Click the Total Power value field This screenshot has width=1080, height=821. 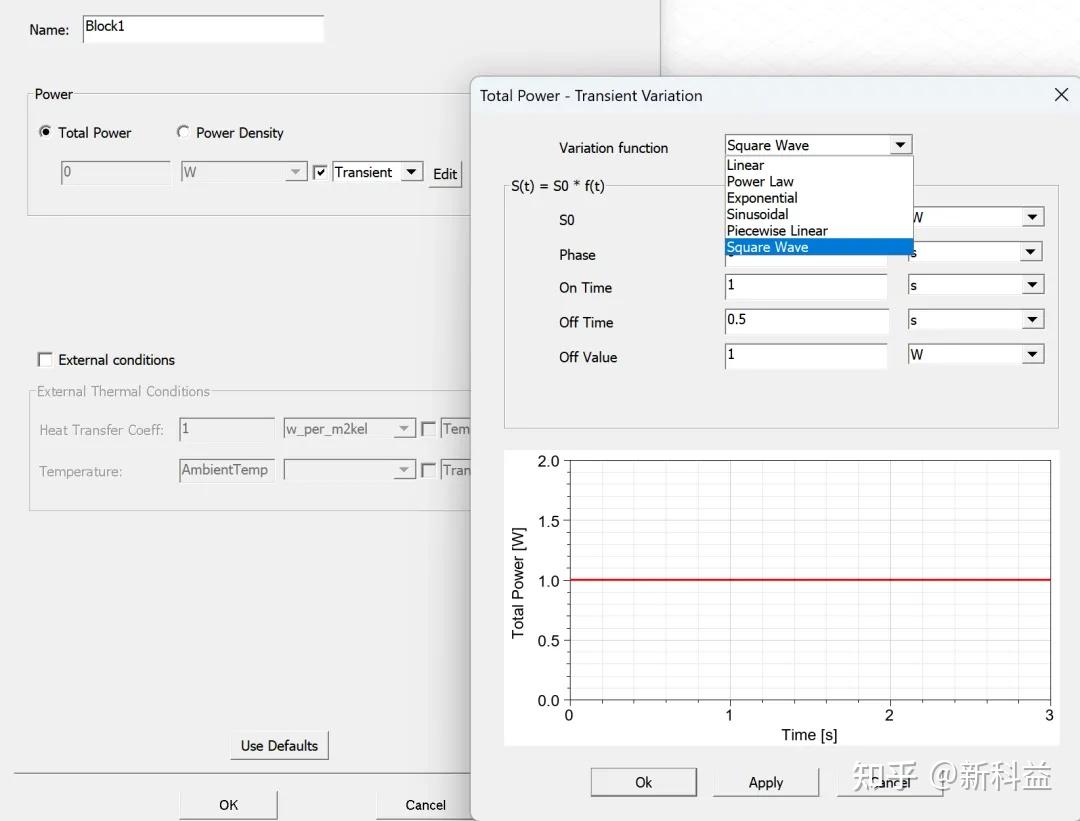pos(115,172)
